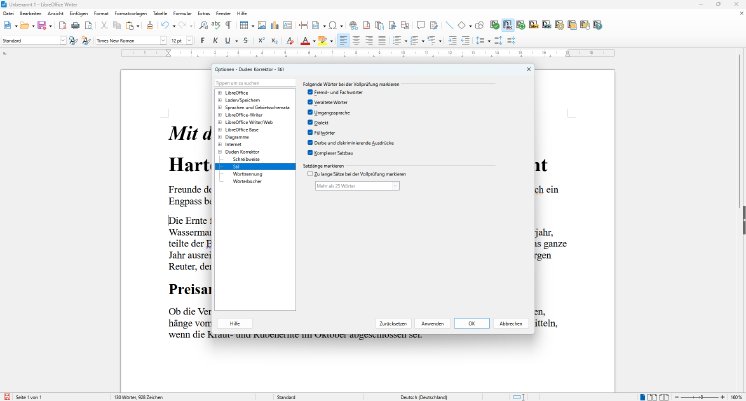Click the highlighted Duden Korrektor toolbar icon
Viewport: 746px width, 401px height.
click(x=508, y=25)
